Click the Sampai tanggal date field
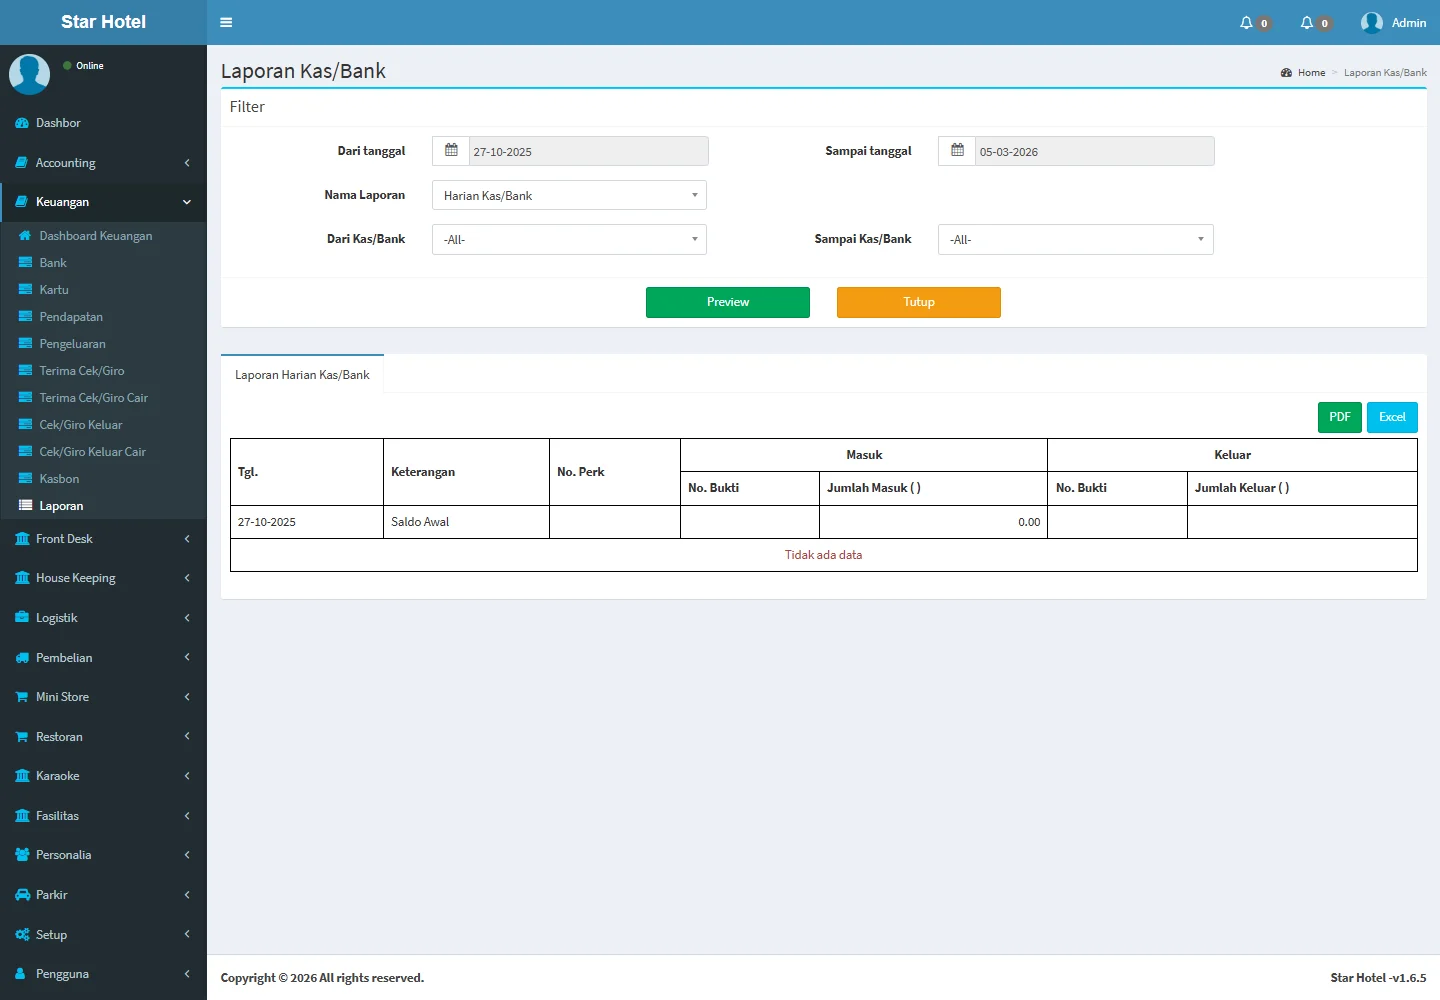 [x=1094, y=152]
